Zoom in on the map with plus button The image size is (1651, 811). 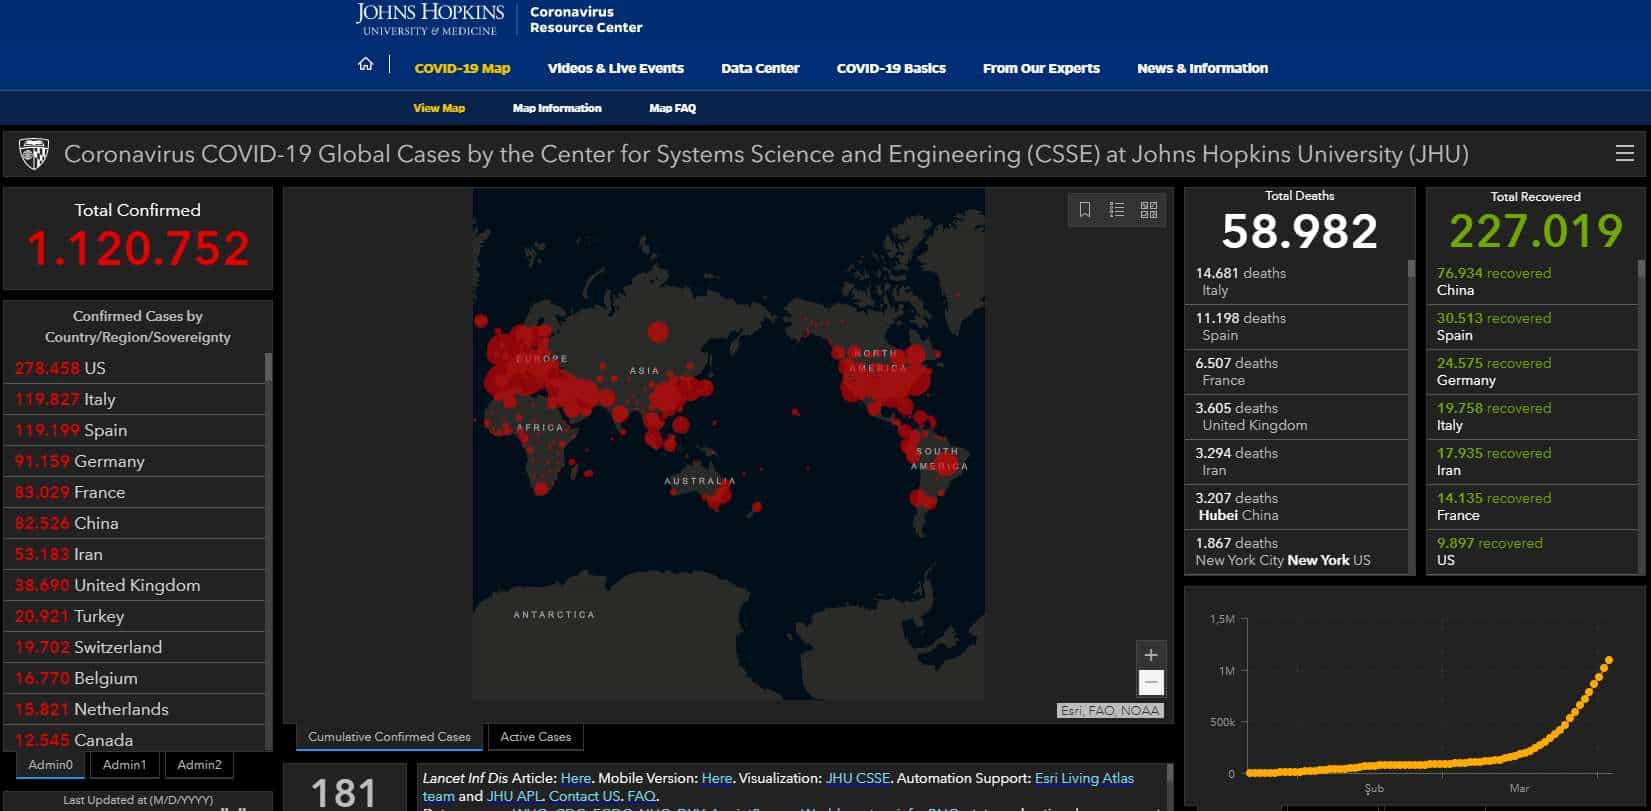pos(1151,655)
